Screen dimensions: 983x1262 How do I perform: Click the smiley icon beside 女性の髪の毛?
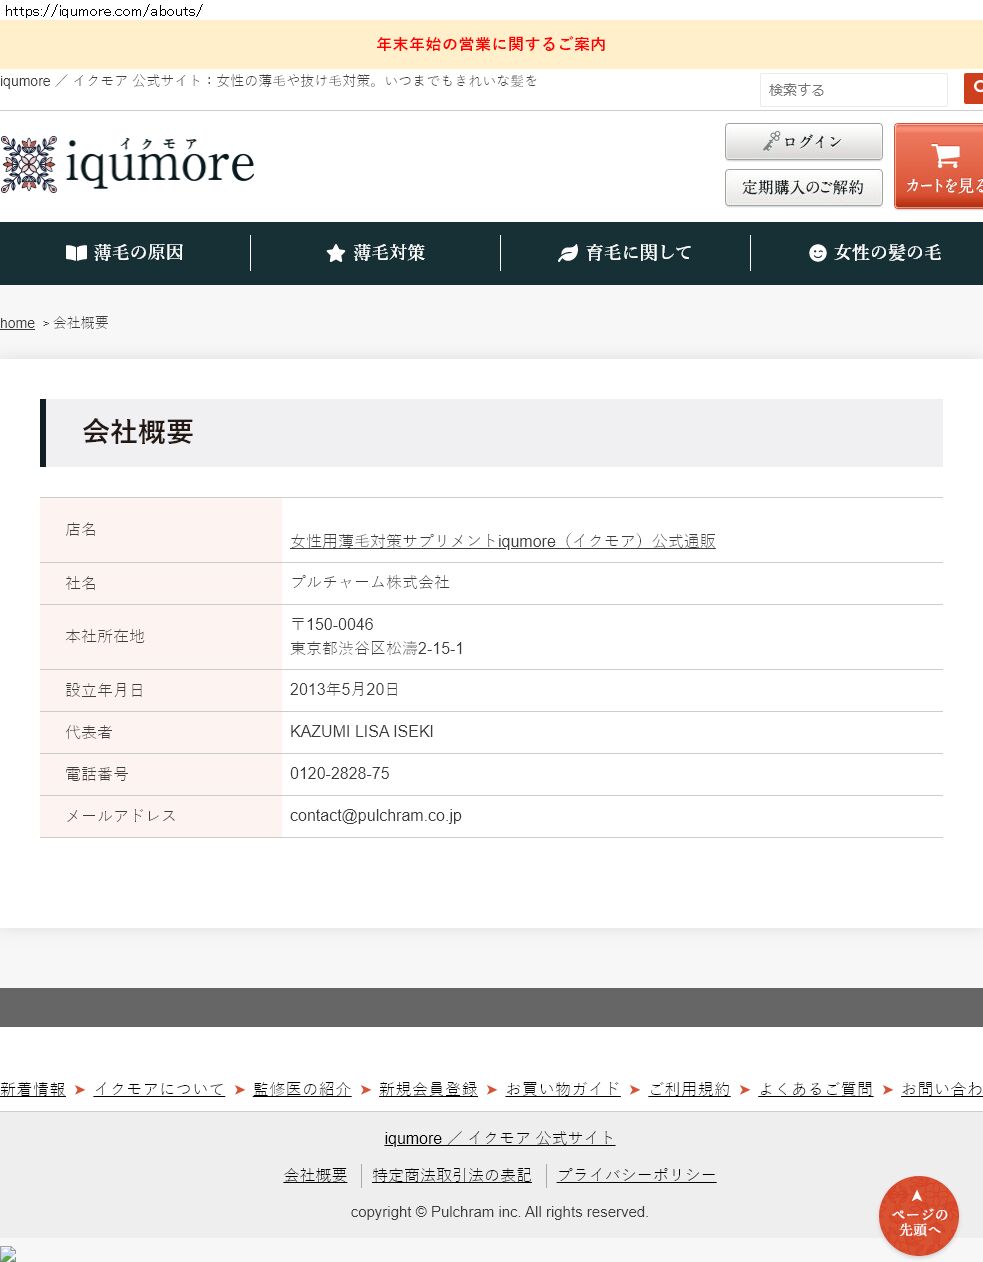tap(817, 253)
